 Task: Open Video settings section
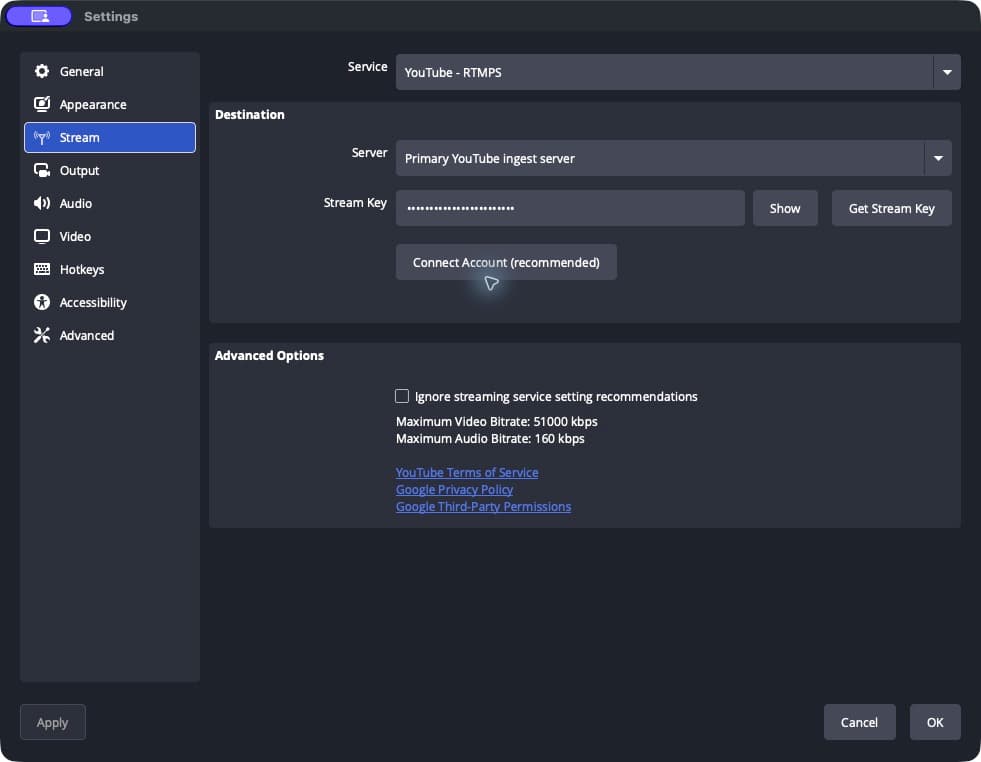[x=109, y=236]
